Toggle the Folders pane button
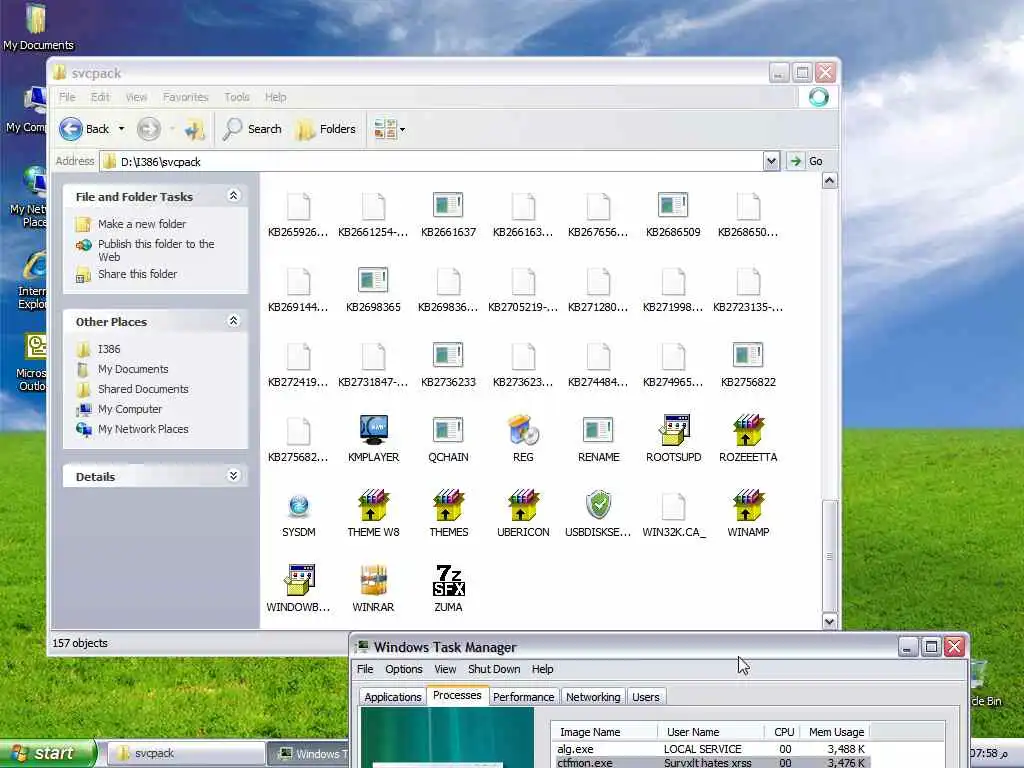1024x768 pixels. [x=326, y=129]
